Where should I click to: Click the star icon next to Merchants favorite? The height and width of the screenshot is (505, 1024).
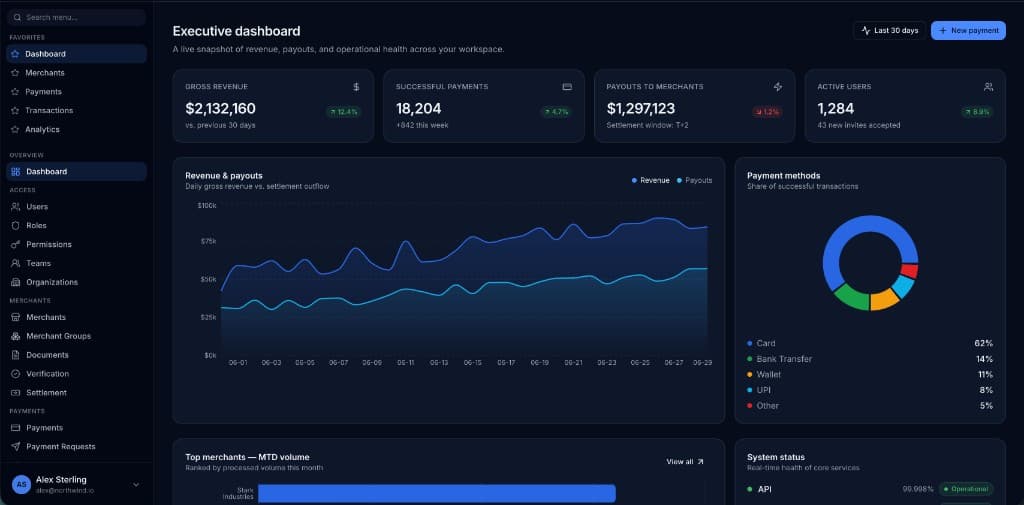click(15, 73)
